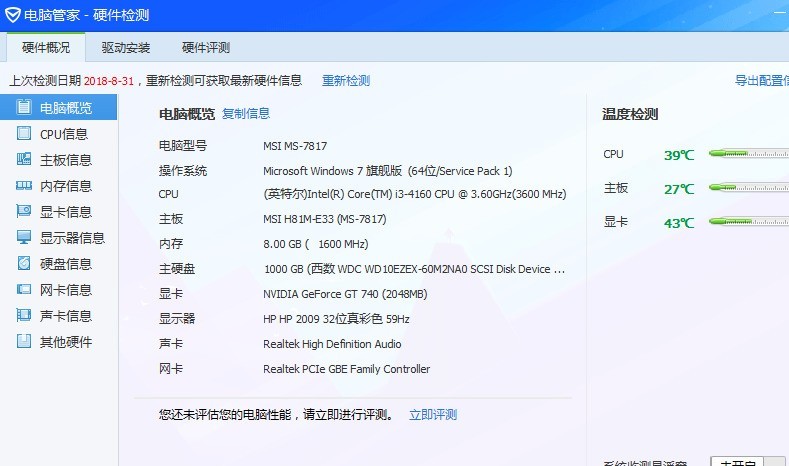Select the 硬件概览 tab

click(x=46, y=47)
